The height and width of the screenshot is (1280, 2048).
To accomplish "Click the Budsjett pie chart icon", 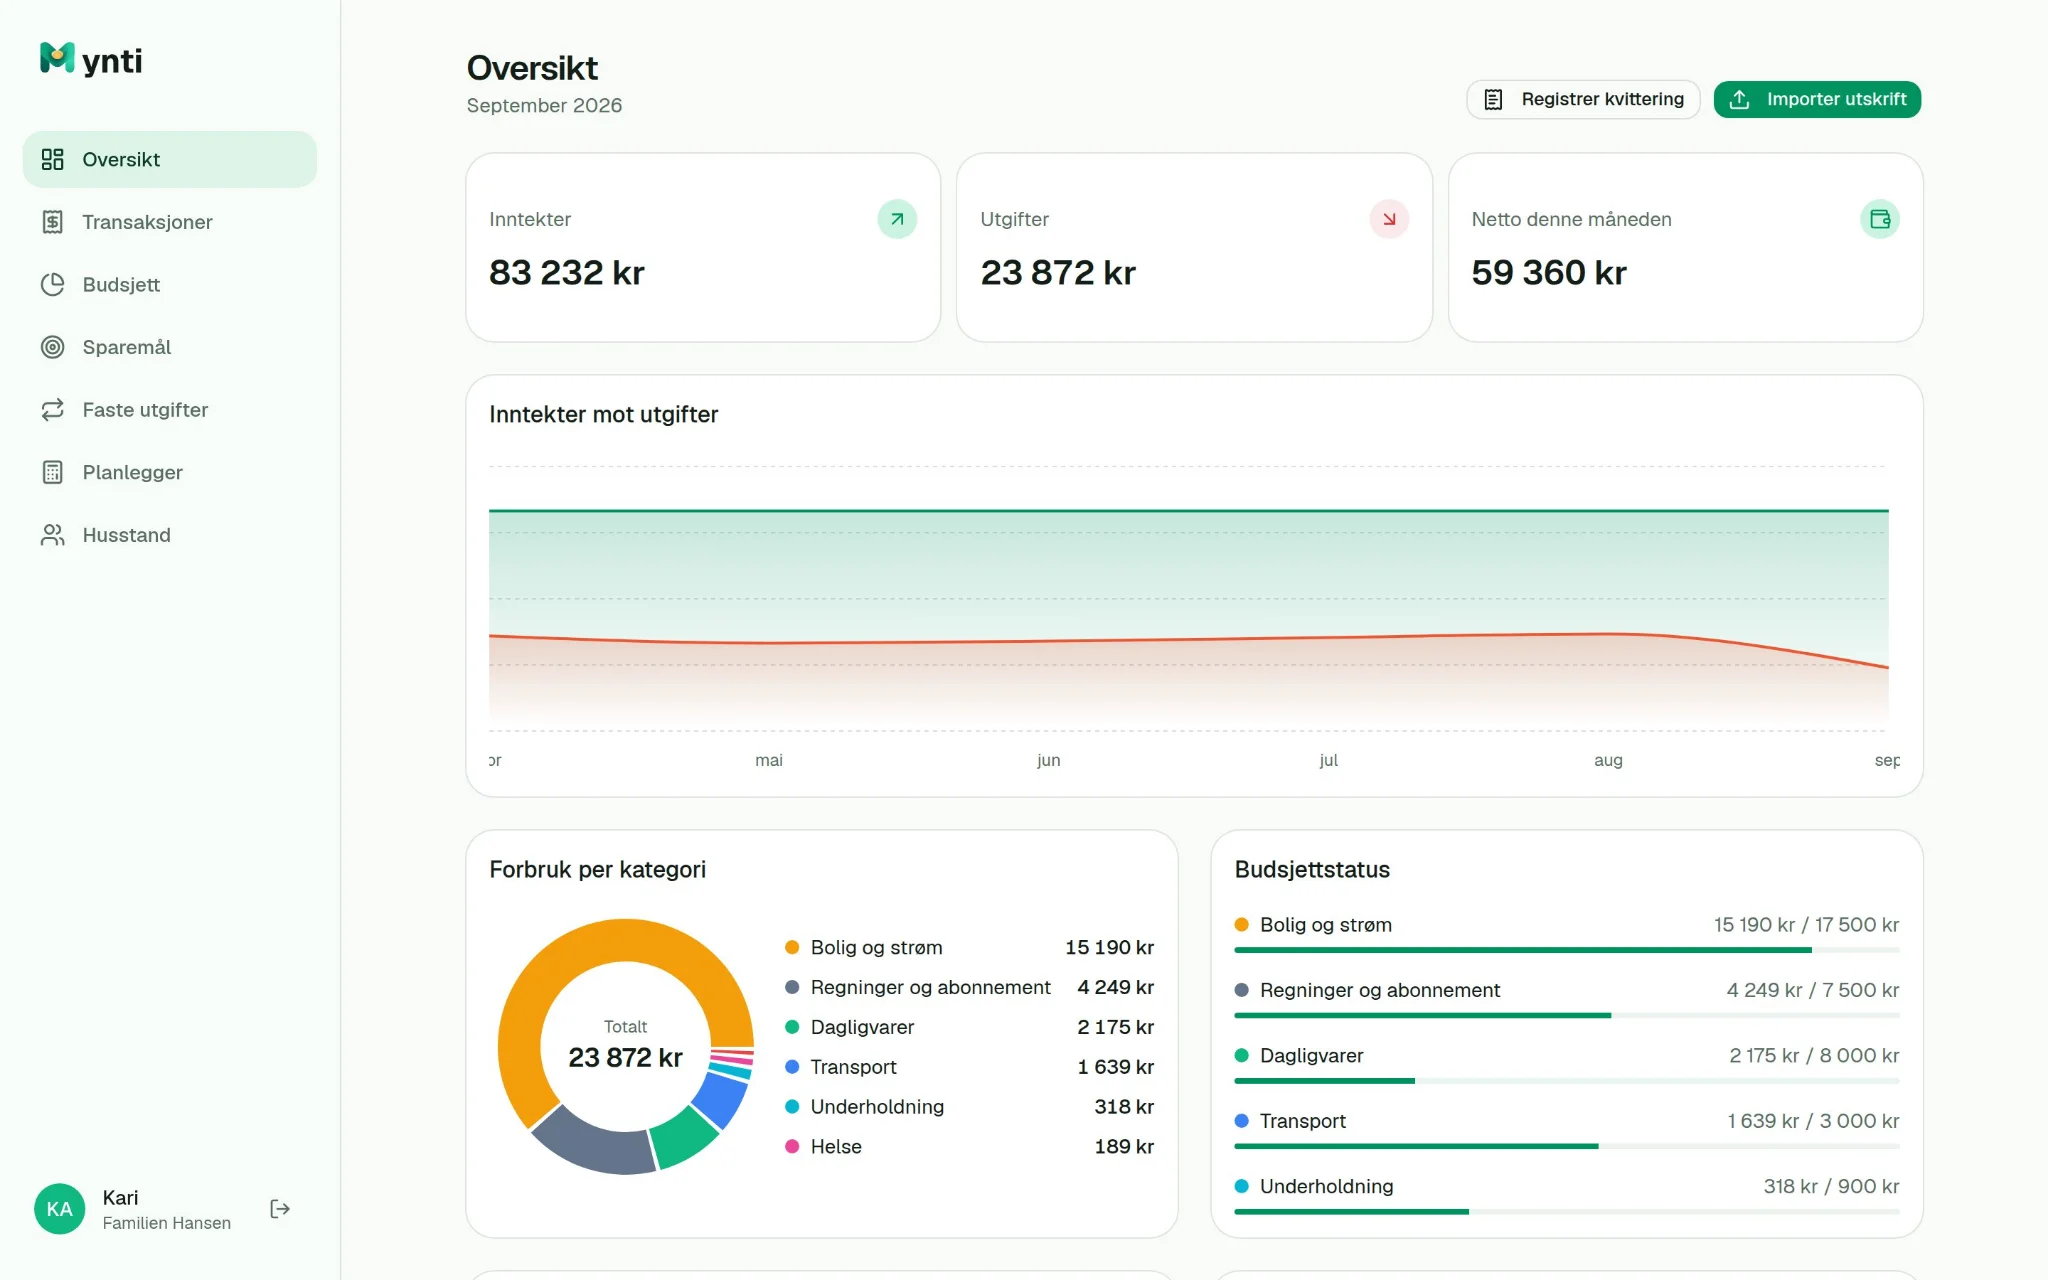I will [x=52, y=285].
